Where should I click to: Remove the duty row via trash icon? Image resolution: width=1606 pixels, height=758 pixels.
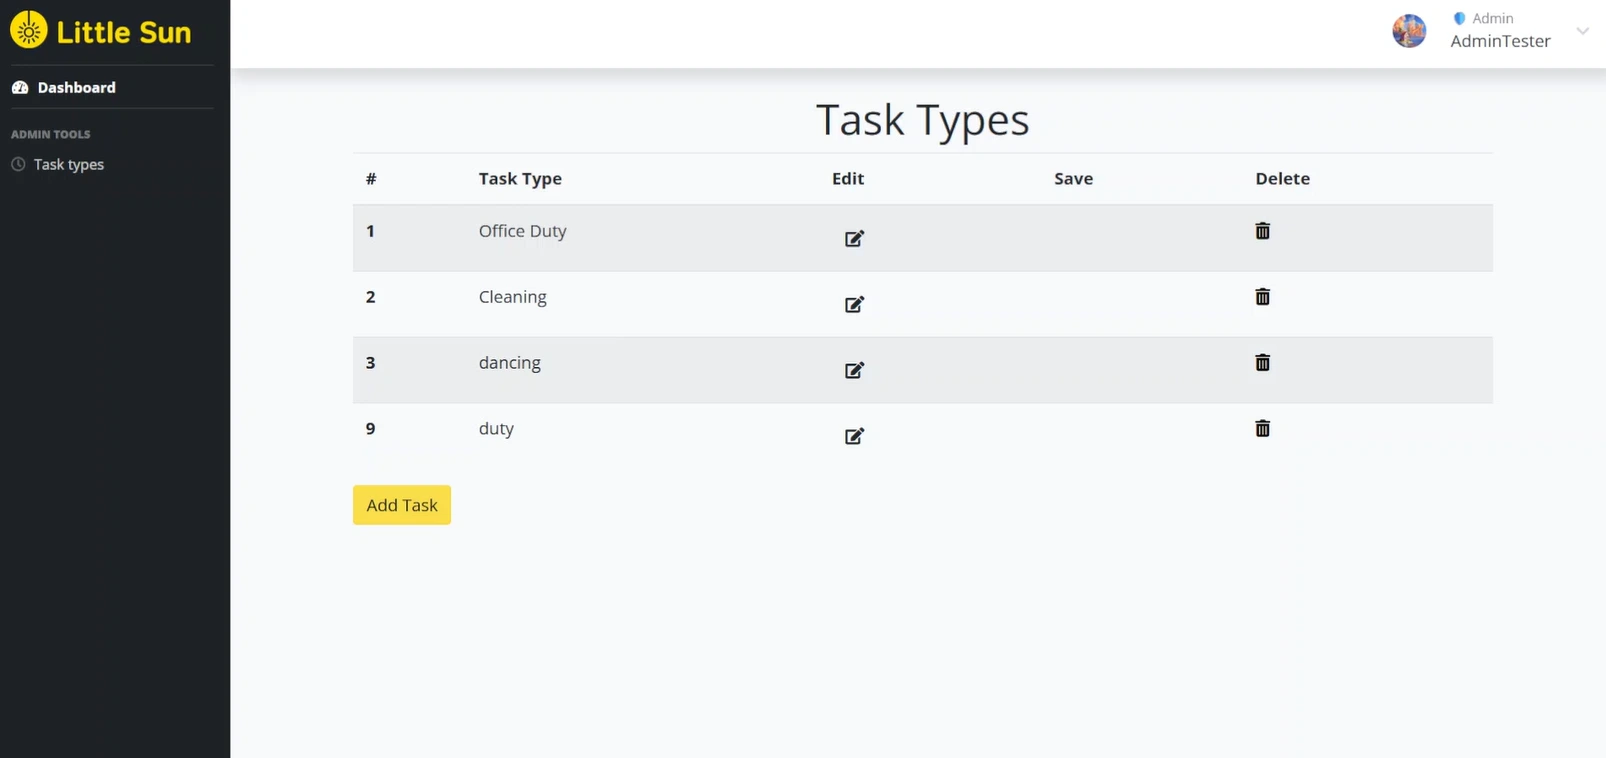point(1262,429)
